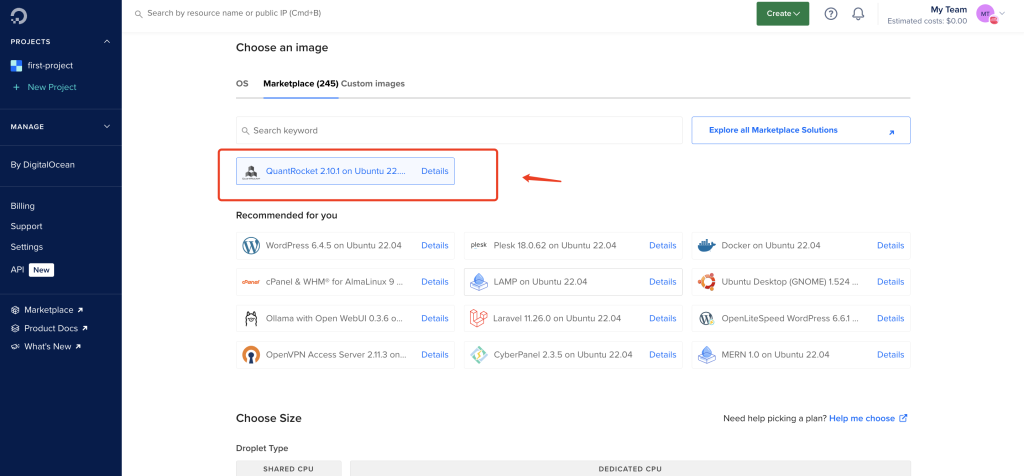1024x476 pixels.
Task: Choose the Laravel logo image tile
Action: [479, 319]
